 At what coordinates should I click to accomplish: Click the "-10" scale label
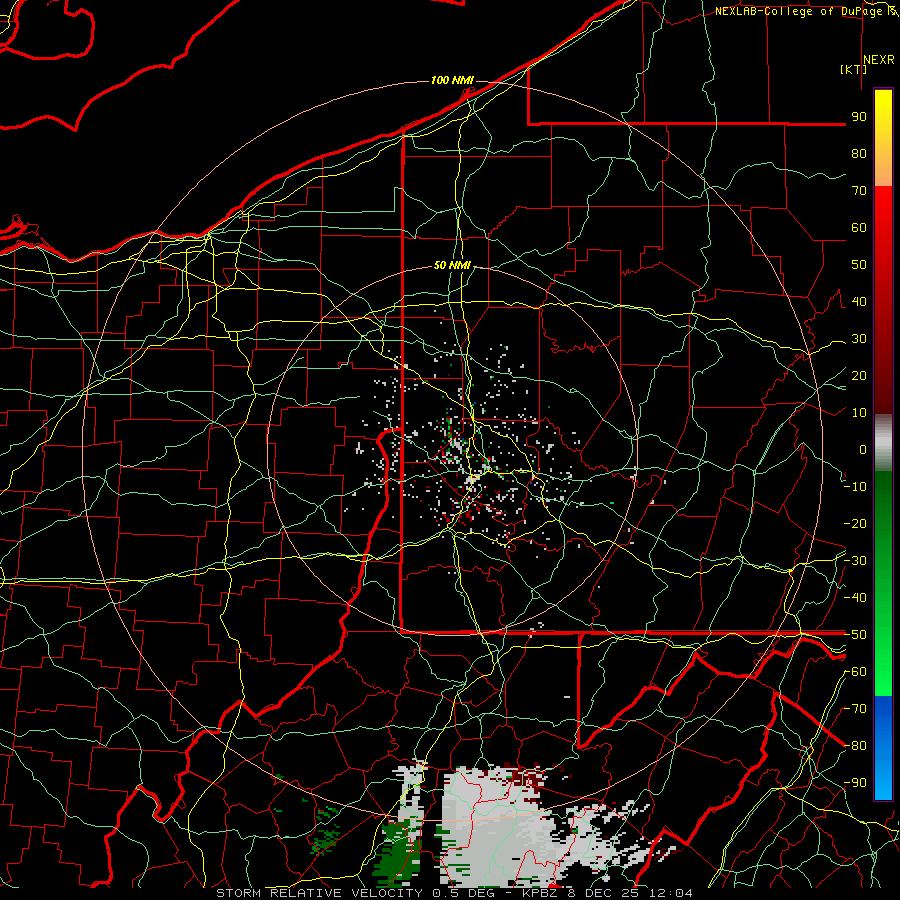(855, 487)
